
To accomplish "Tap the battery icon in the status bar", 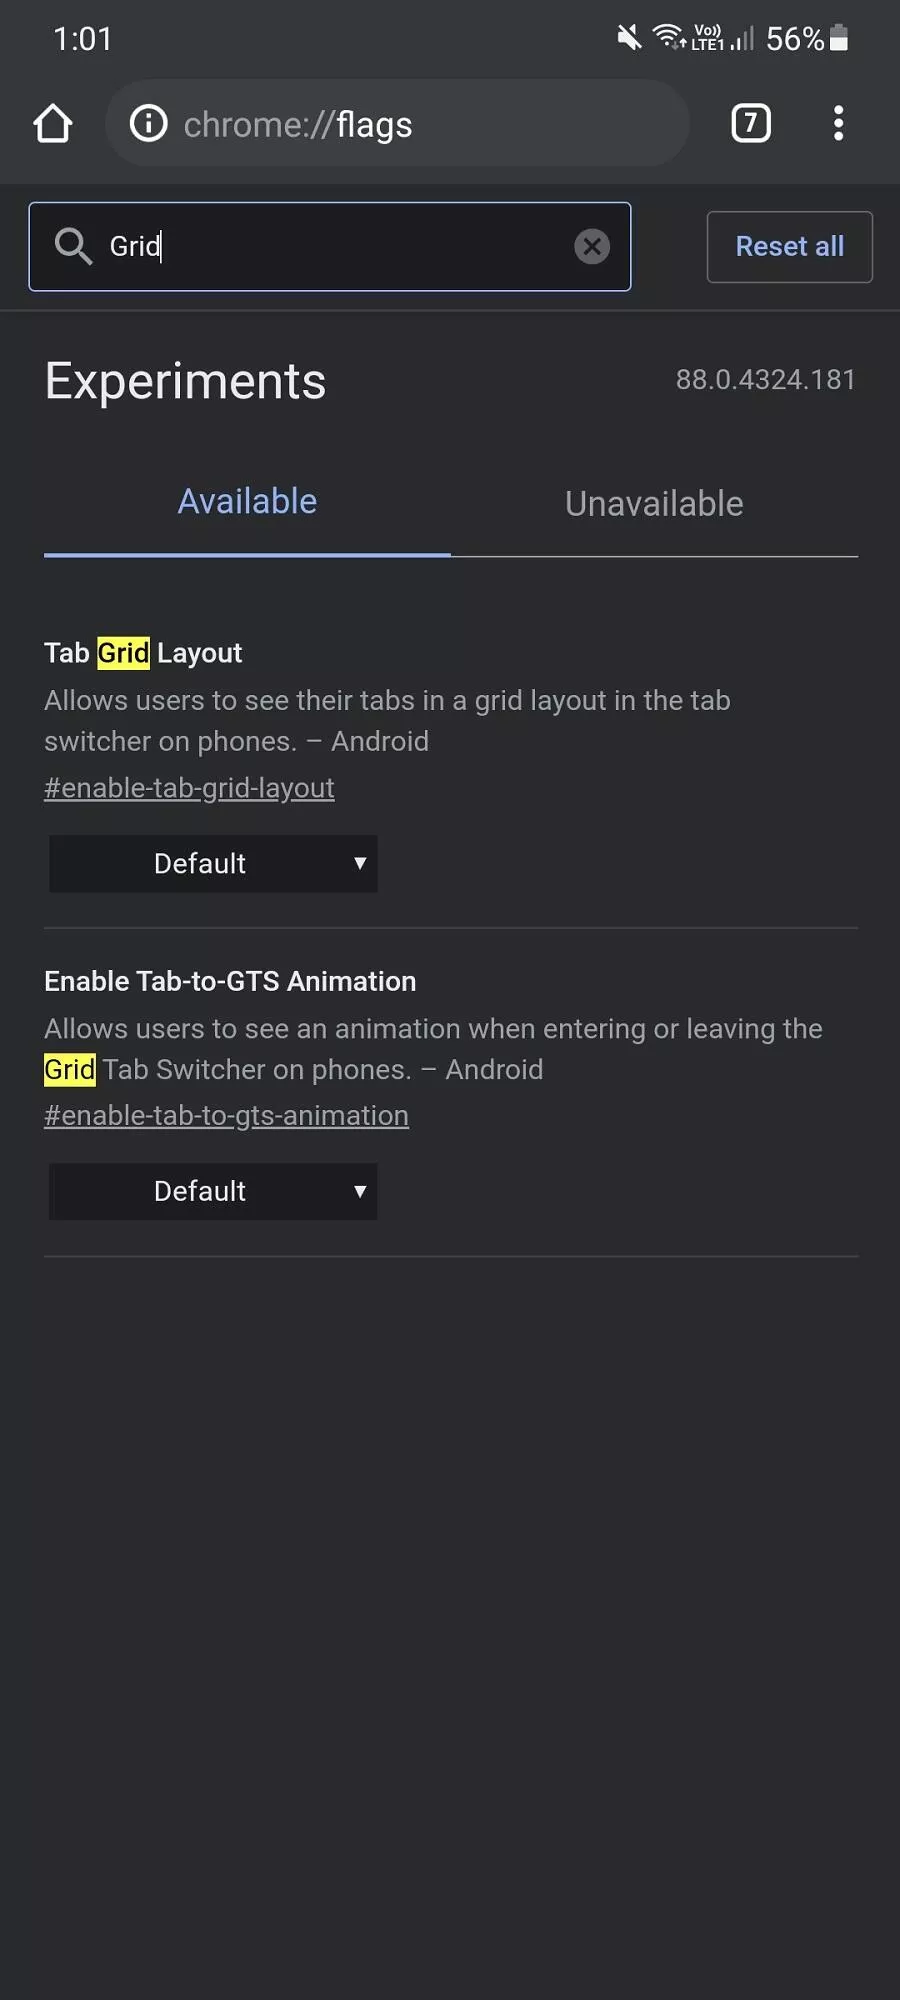I will point(839,38).
